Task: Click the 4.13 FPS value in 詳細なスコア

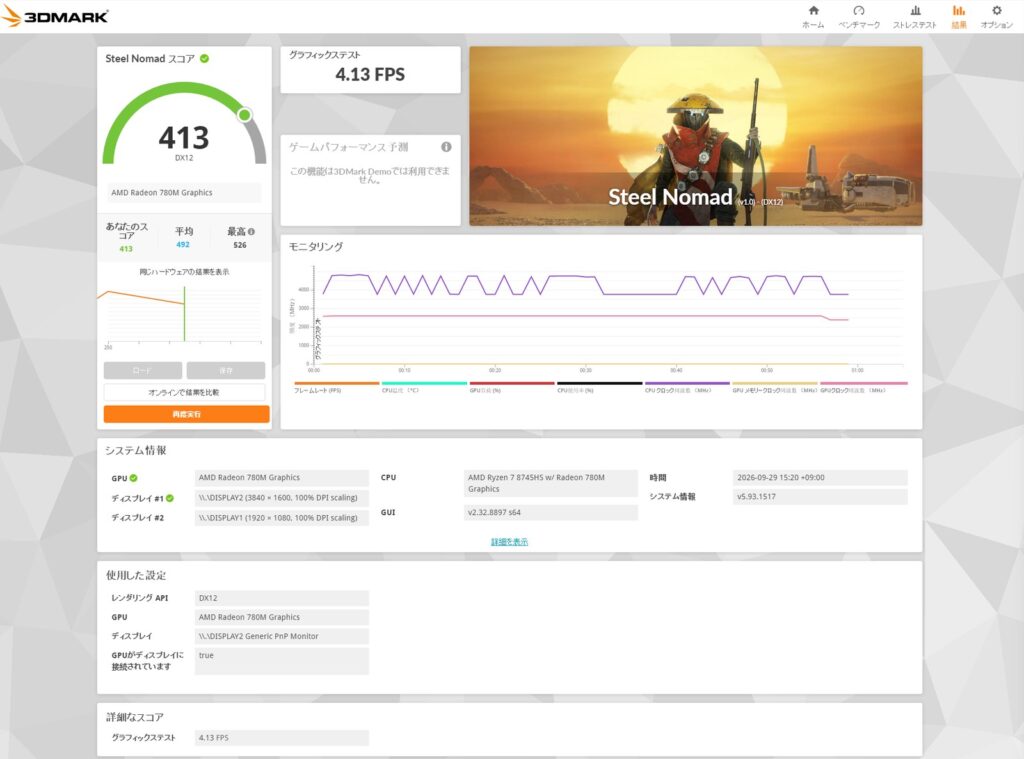Action: [281, 738]
